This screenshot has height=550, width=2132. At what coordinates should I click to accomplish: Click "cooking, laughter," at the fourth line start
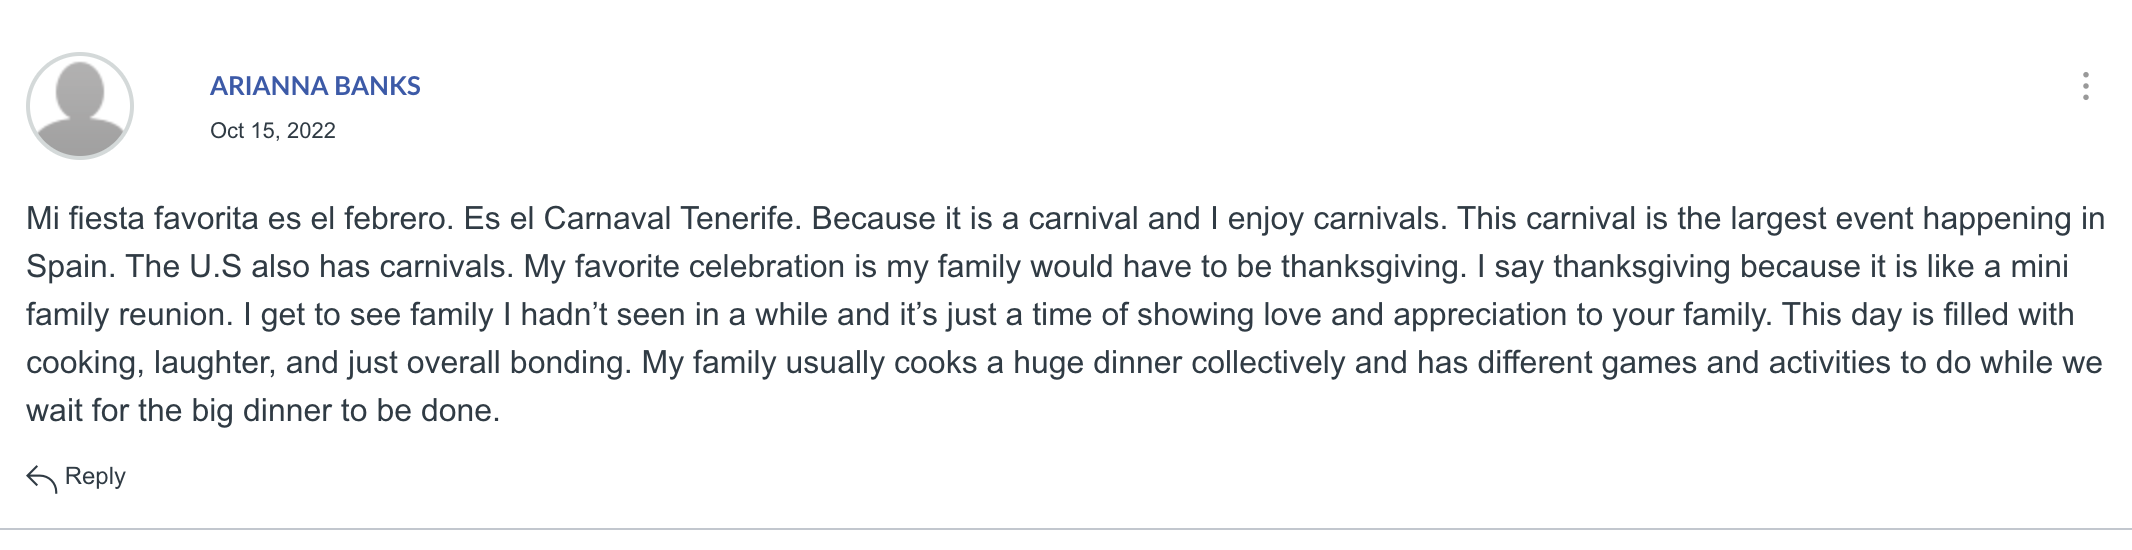click(151, 362)
